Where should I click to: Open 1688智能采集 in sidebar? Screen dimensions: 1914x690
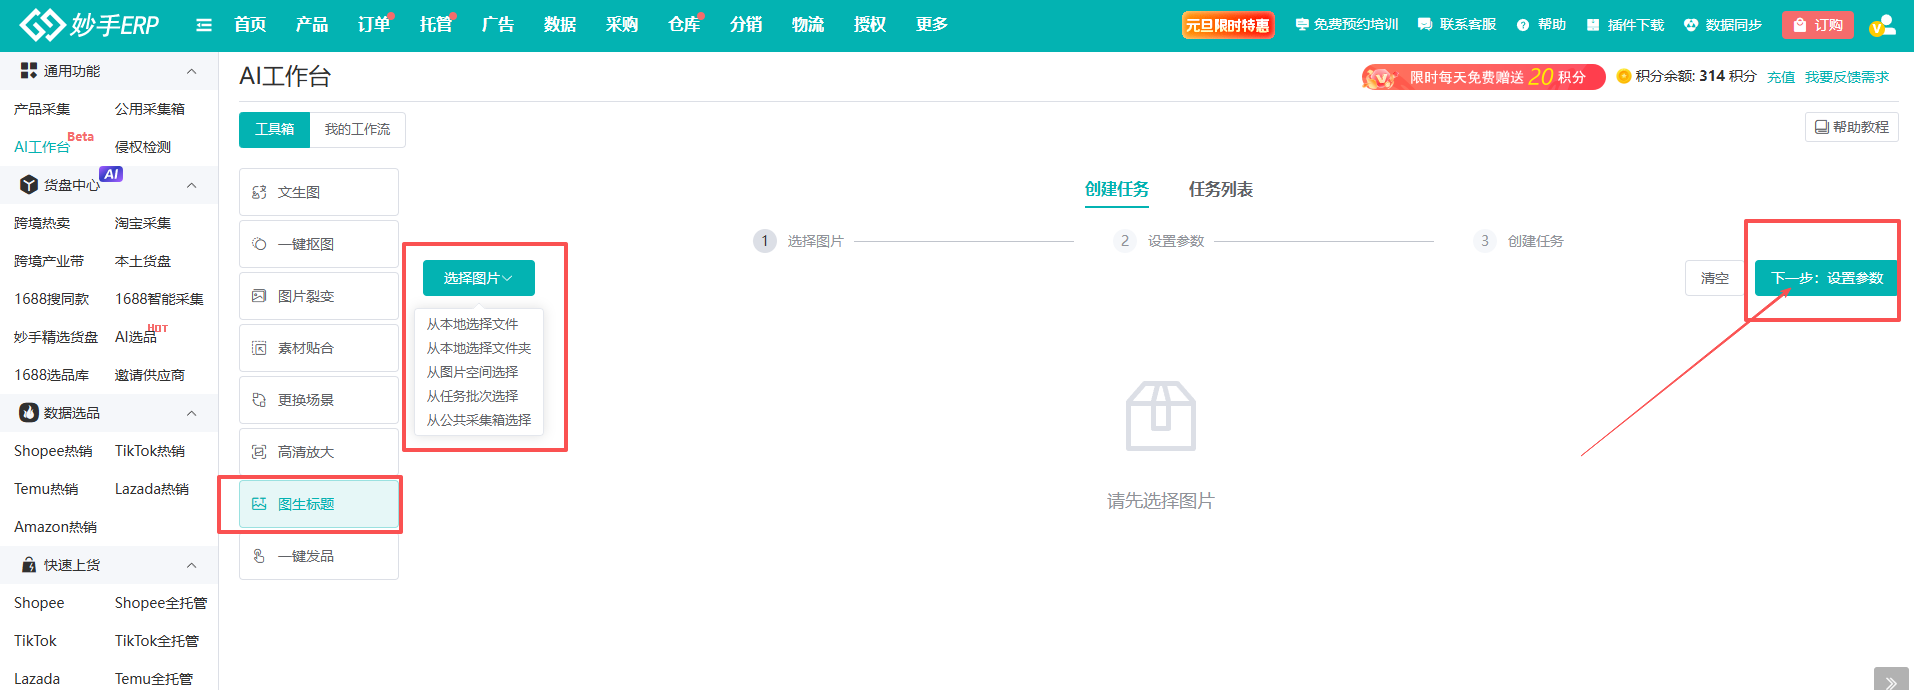[159, 299]
